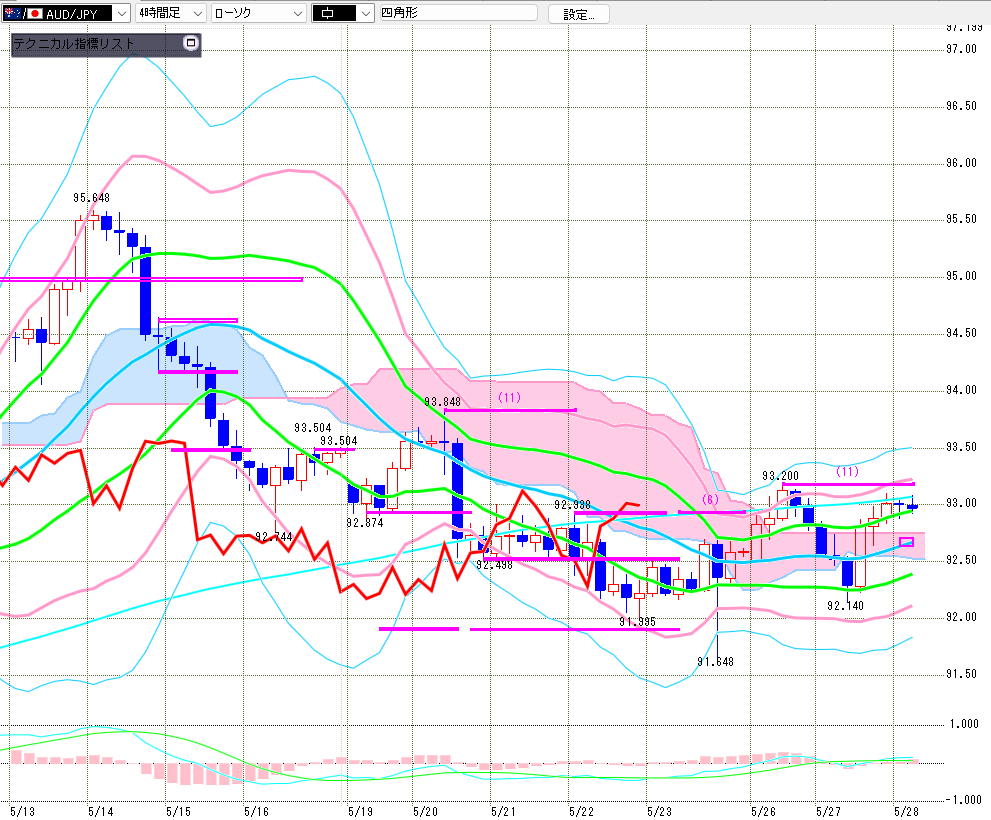Click the 92.938 price label
This screenshot has width=991, height=820.
[x=572, y=505]
